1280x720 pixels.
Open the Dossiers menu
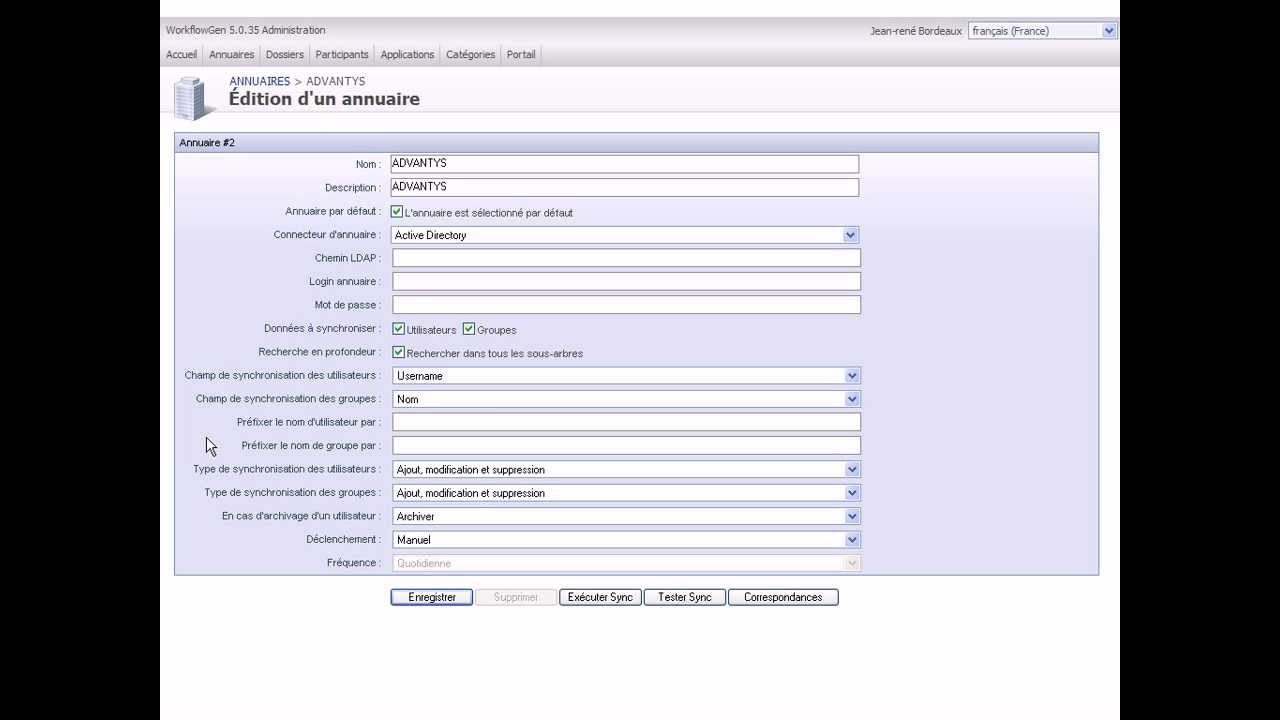[285, 55]
